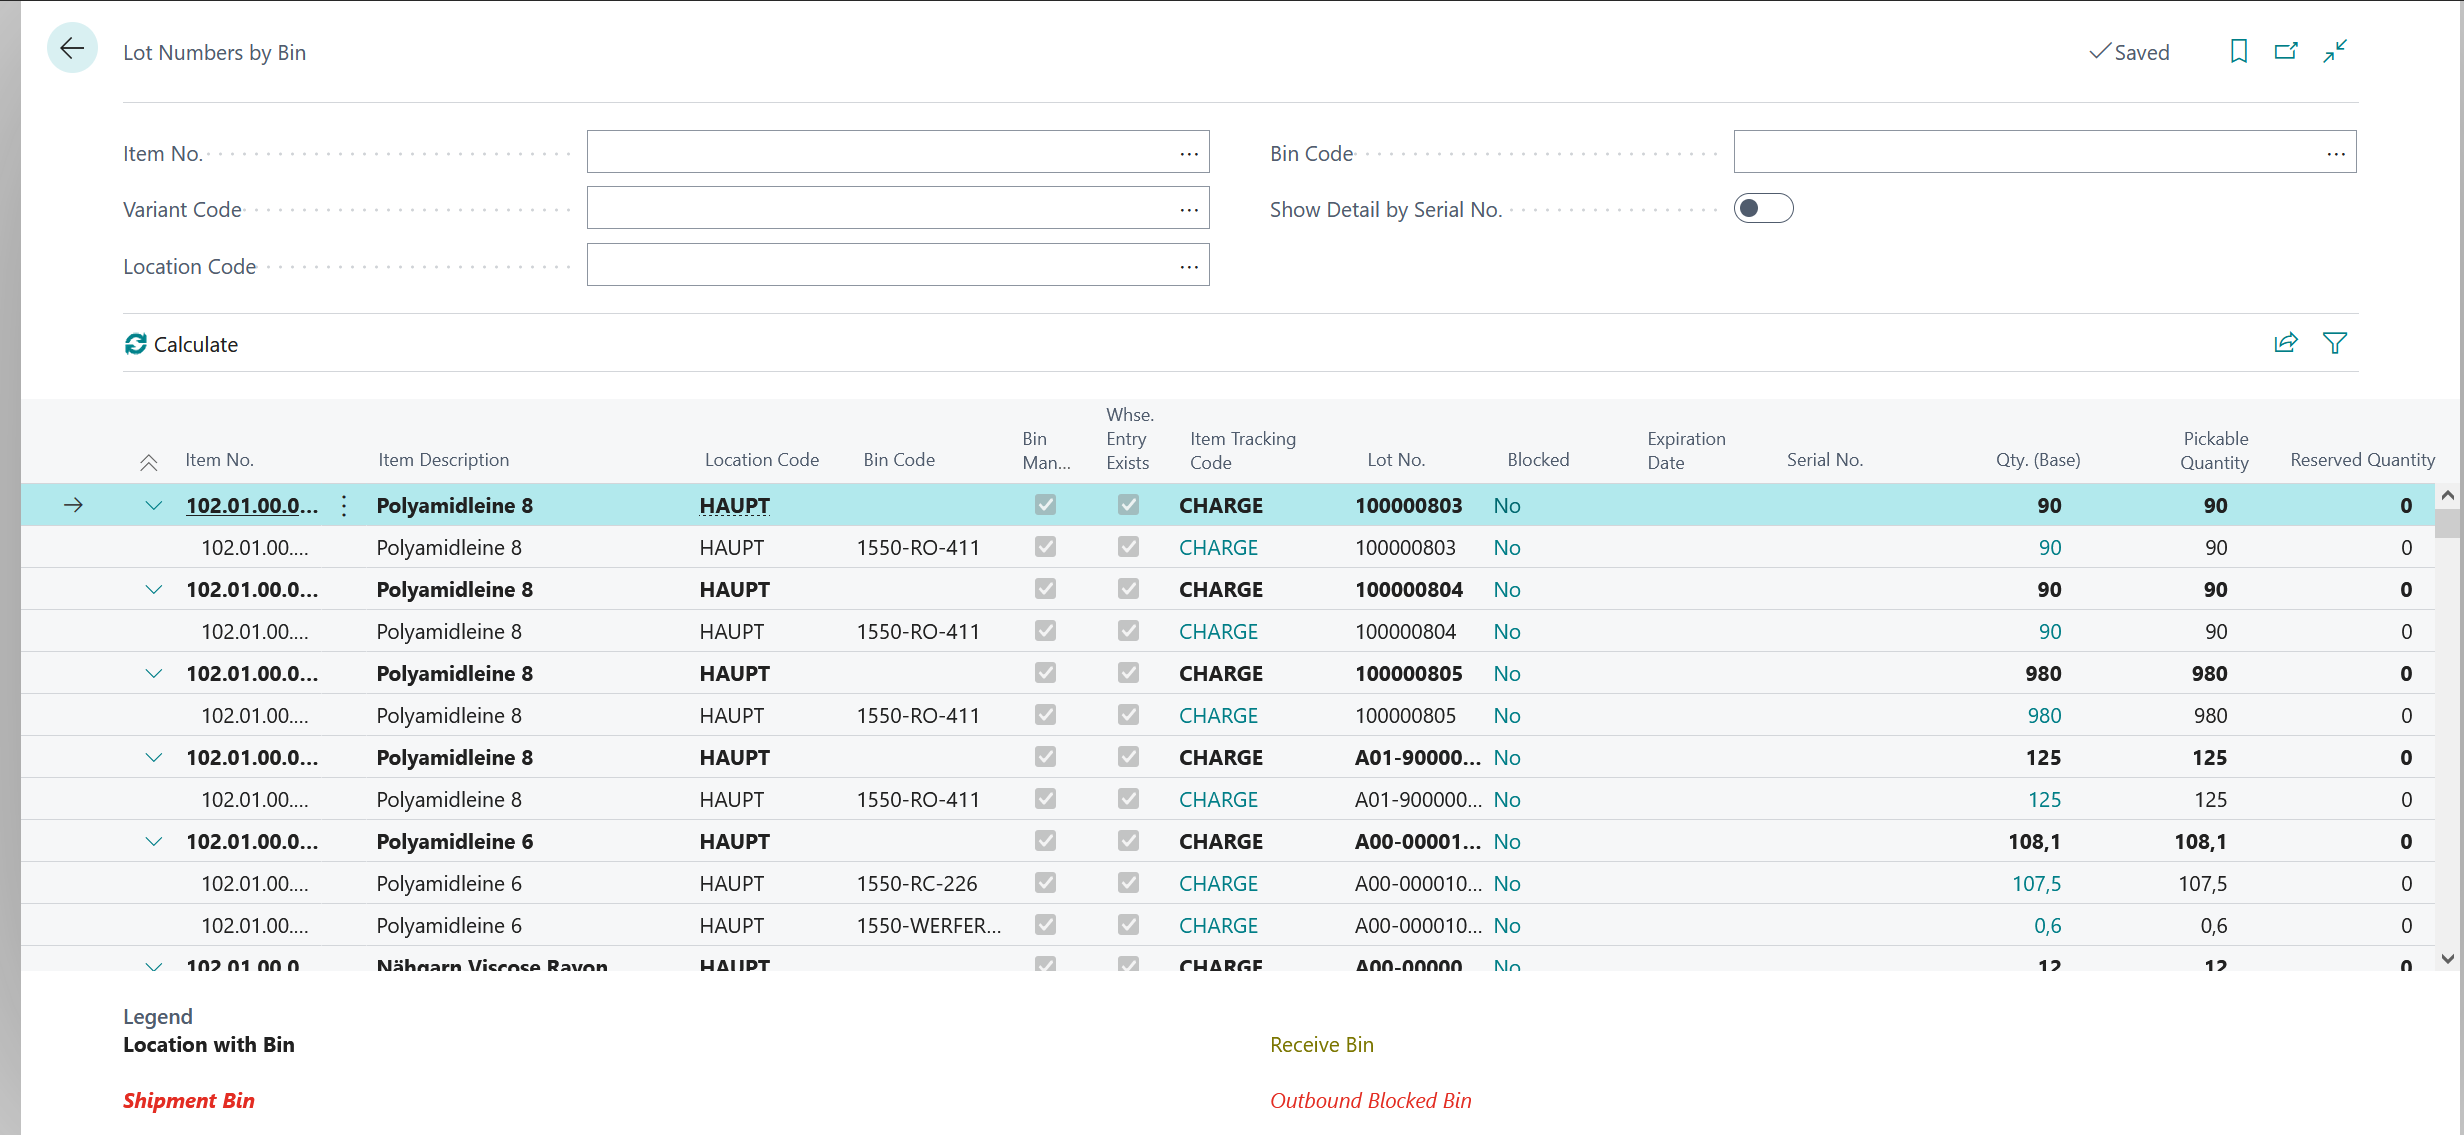Viewport: 2464px width, 1135px height.
Task: Click Whse. Entry Exists checkbox, bold Polyamidleine 6
Action: tap(1128, 841)
